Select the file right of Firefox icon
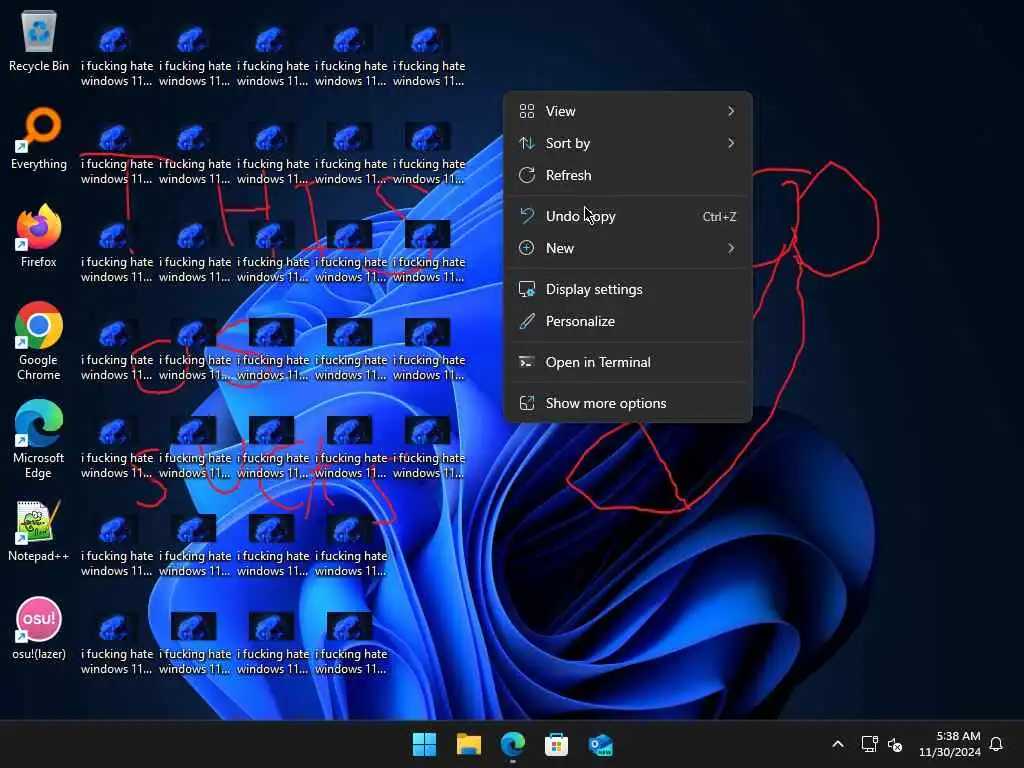 point(116,252)
